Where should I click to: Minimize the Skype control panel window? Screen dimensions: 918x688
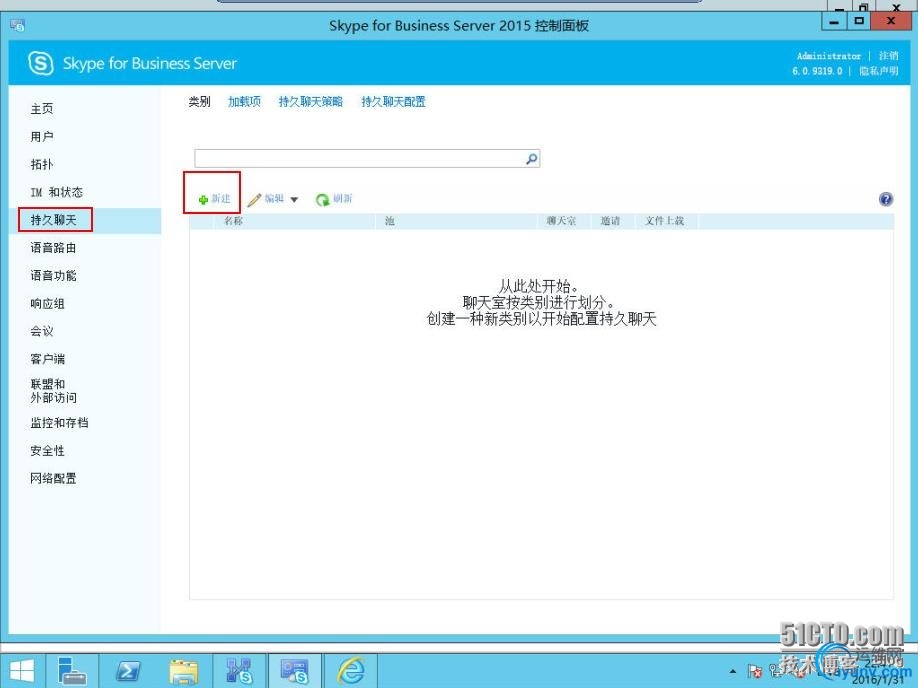click(834, 22)
